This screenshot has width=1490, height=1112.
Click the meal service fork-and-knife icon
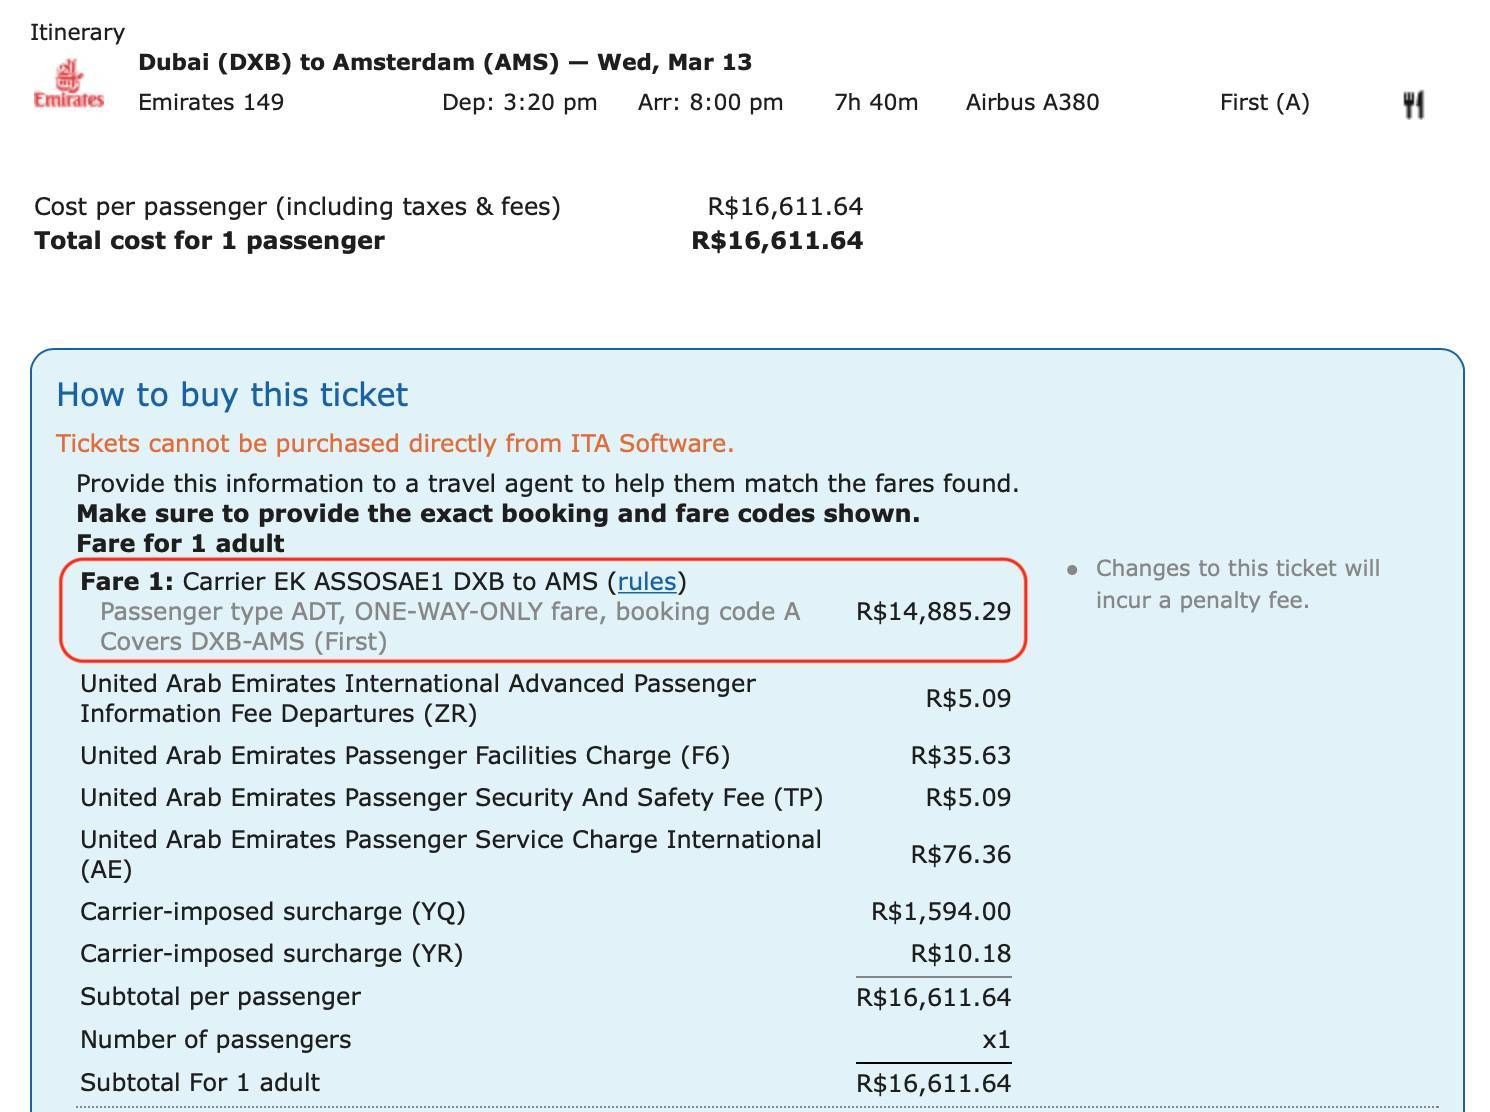pos(1413,104)
